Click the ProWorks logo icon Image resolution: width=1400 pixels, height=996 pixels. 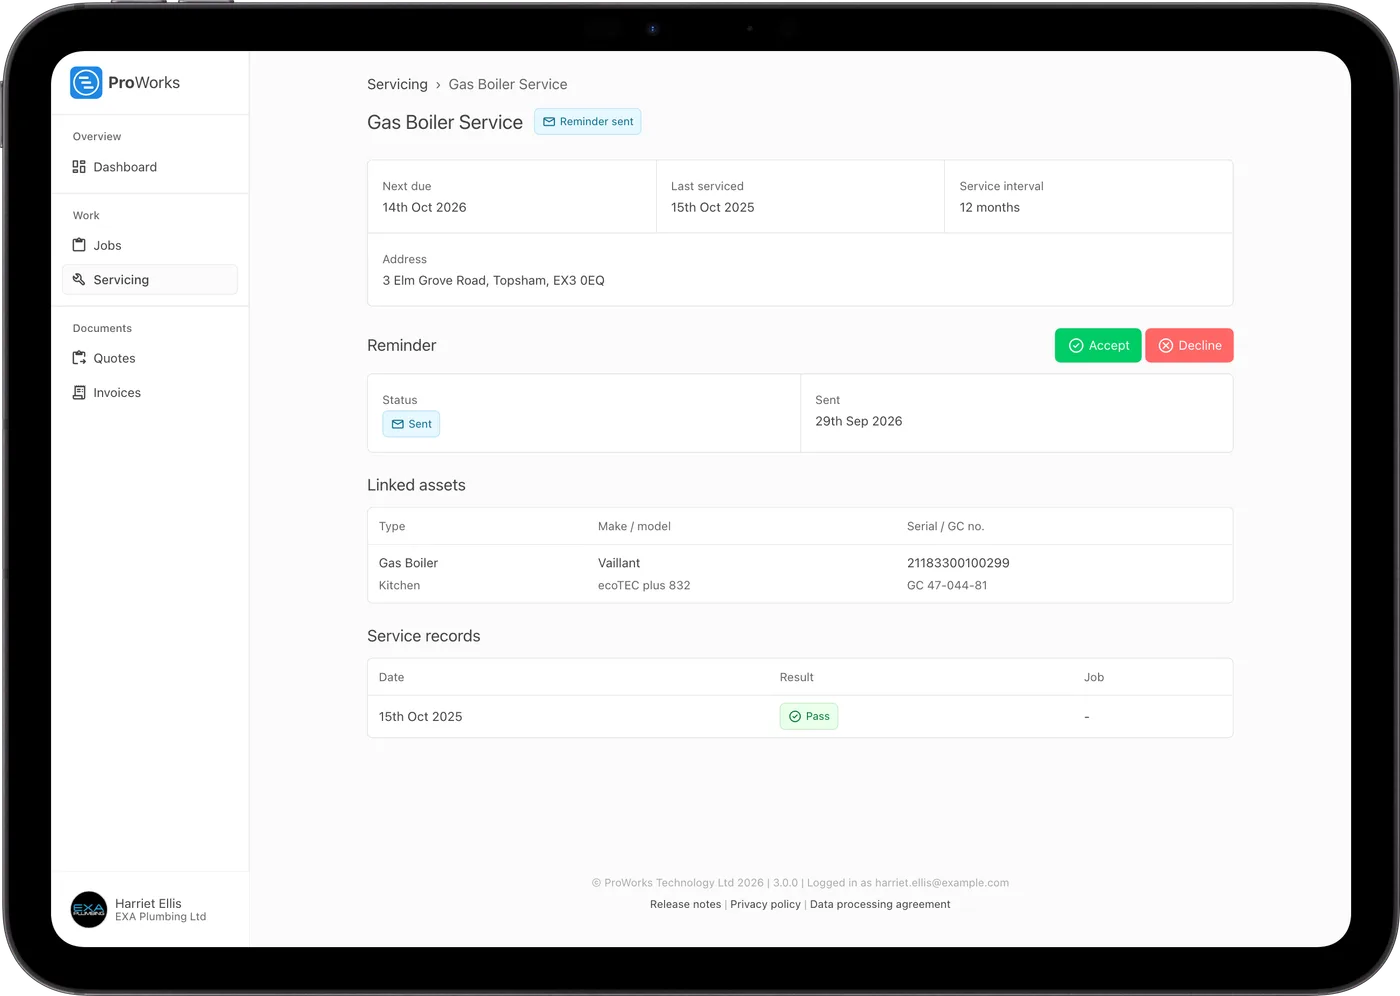[86, 83]
